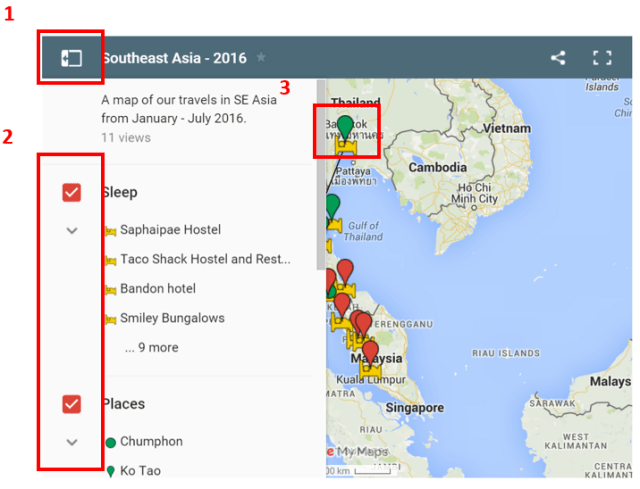Uncheck the Places layer checkbox
Screen dimensions: 640x489
pos(71,404)
